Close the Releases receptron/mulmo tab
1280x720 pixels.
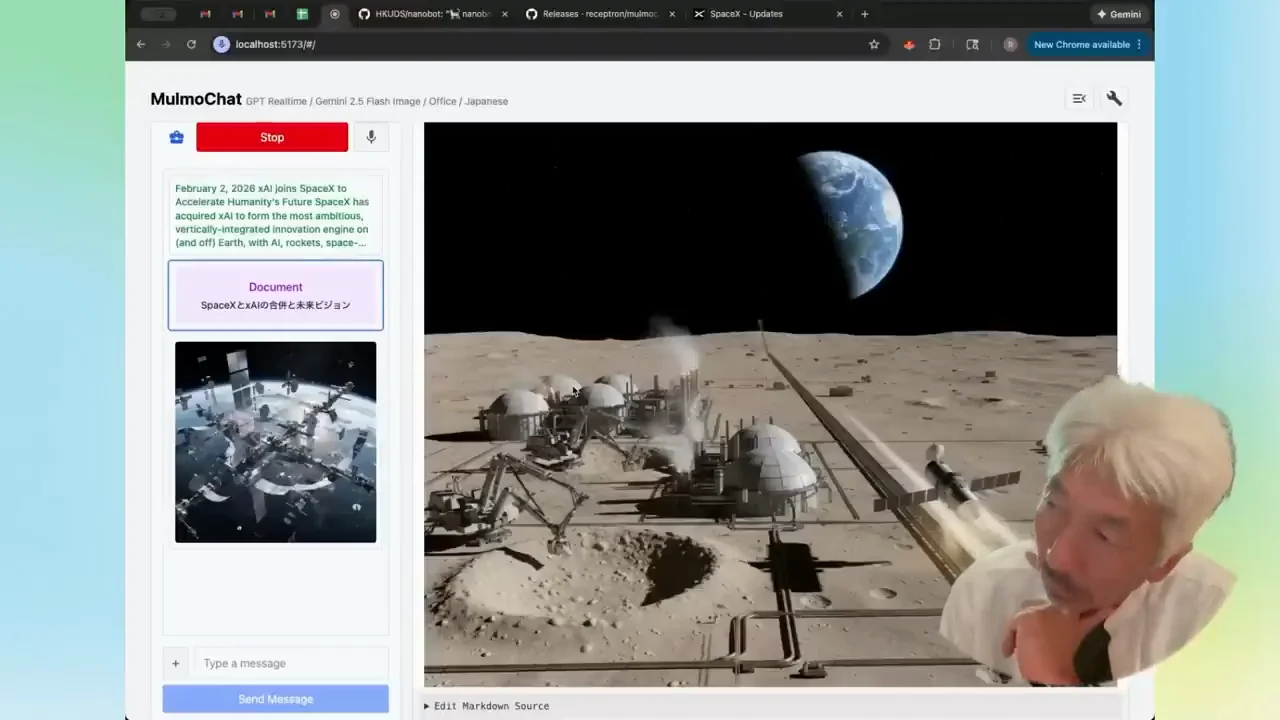(x=671, y=14)
